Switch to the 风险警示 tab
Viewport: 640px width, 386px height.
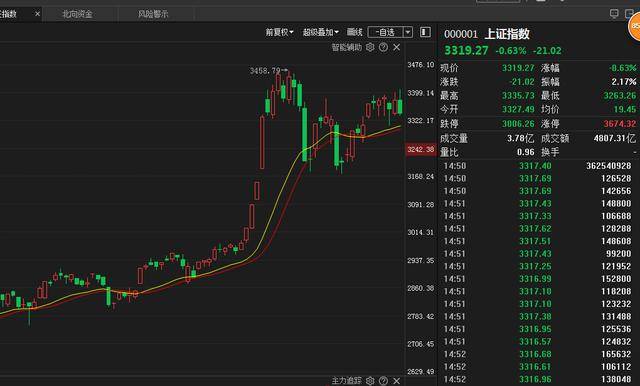[153, 14]
